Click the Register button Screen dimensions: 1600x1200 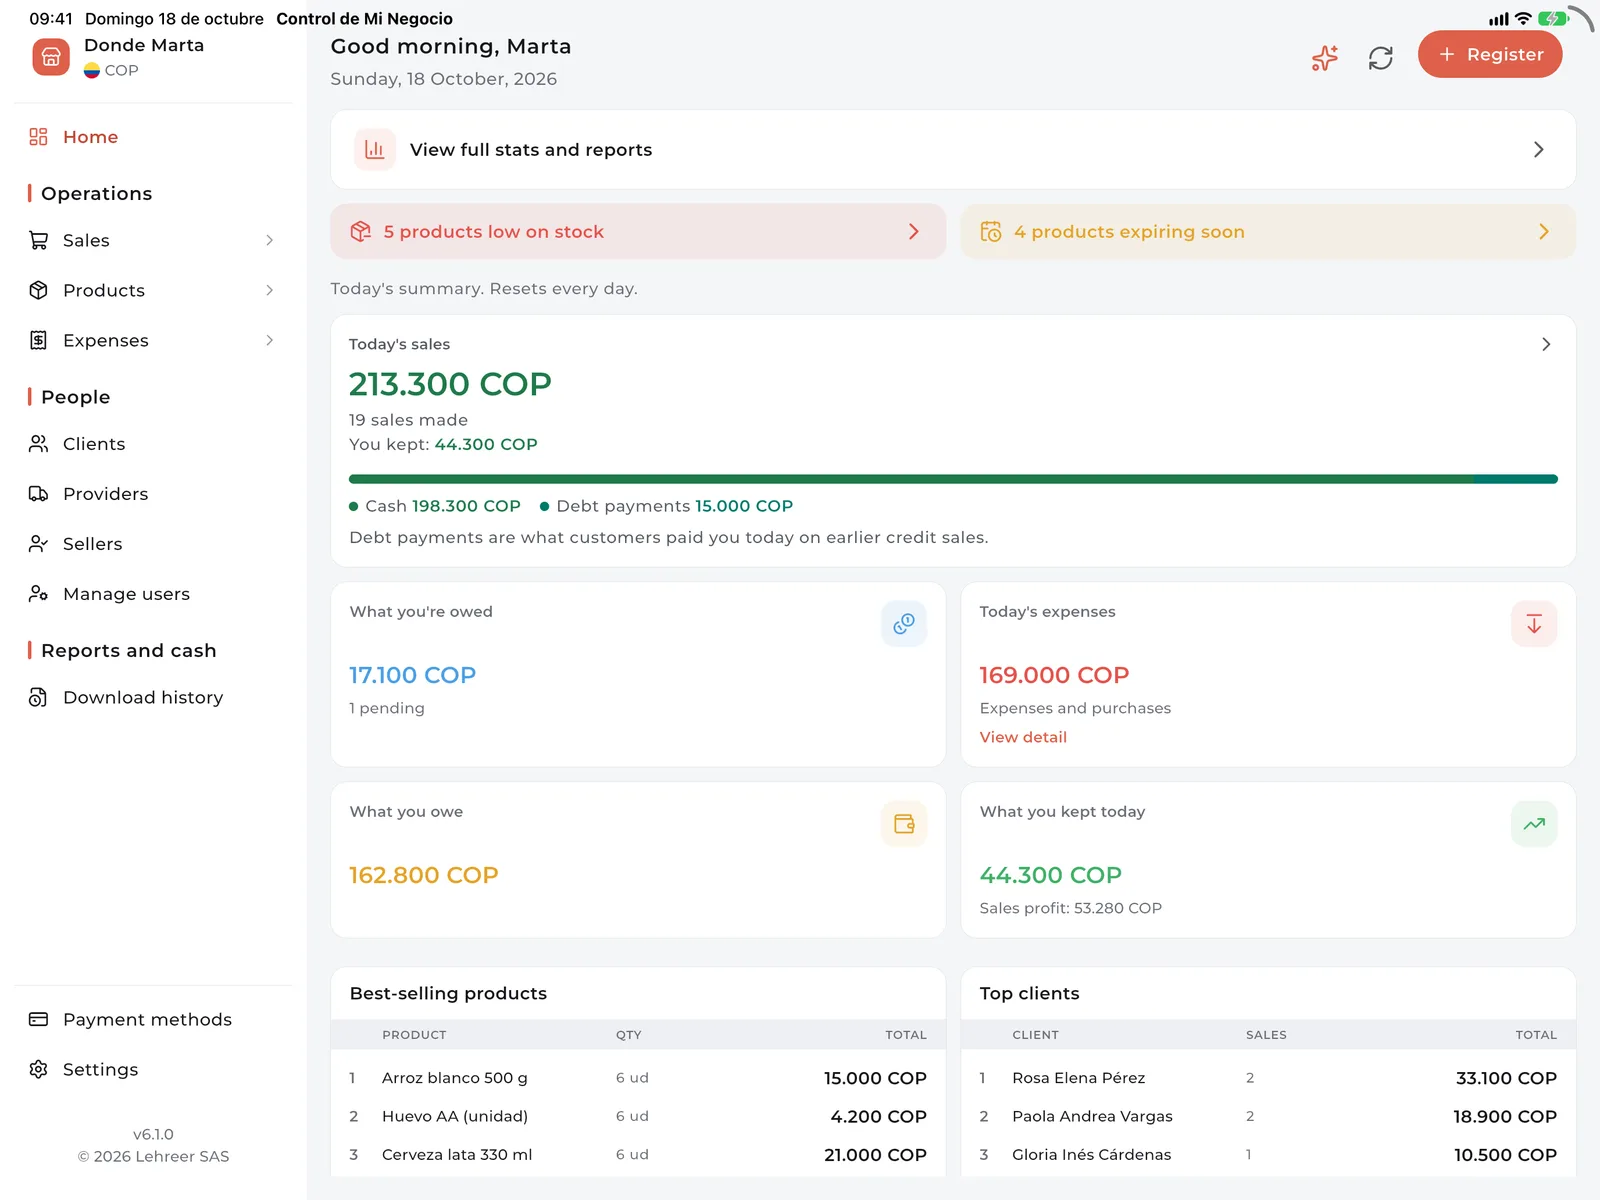coord(1490,54)
